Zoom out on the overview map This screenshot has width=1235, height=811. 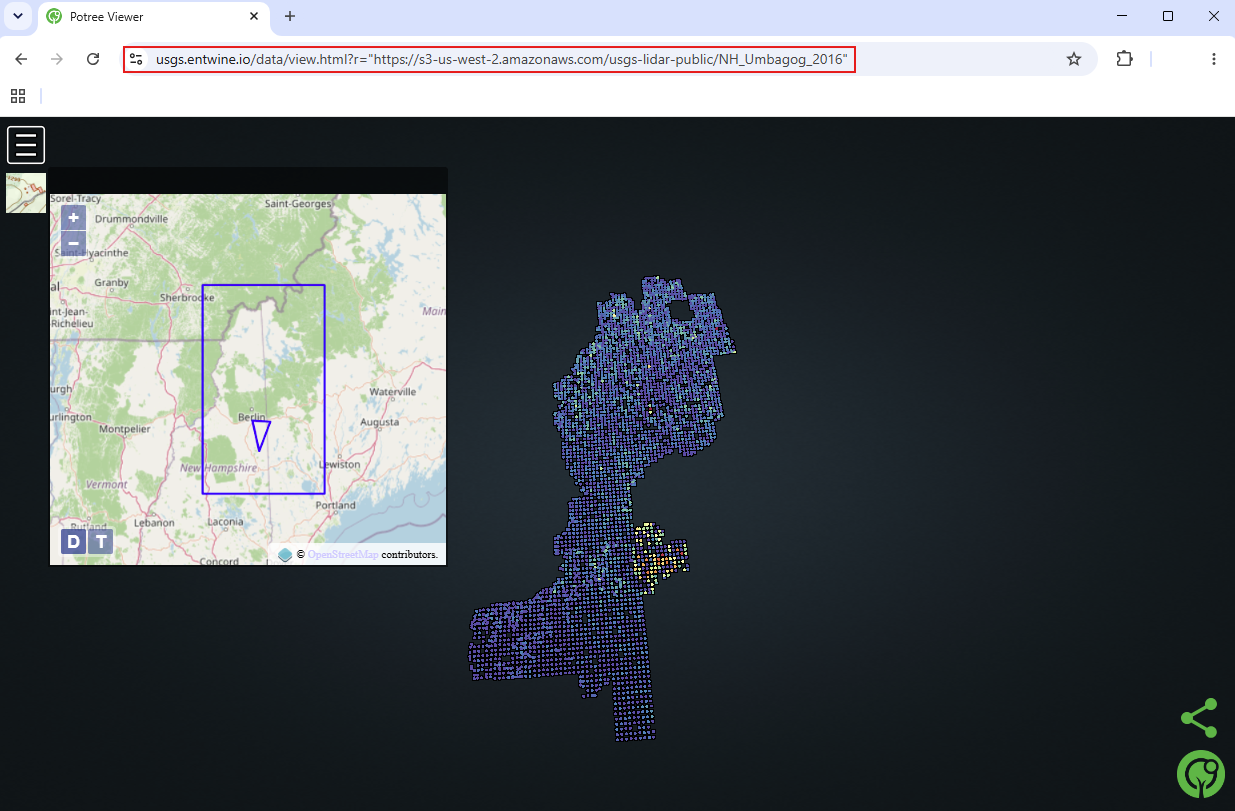pyautogui.click(x=73, y=243)
